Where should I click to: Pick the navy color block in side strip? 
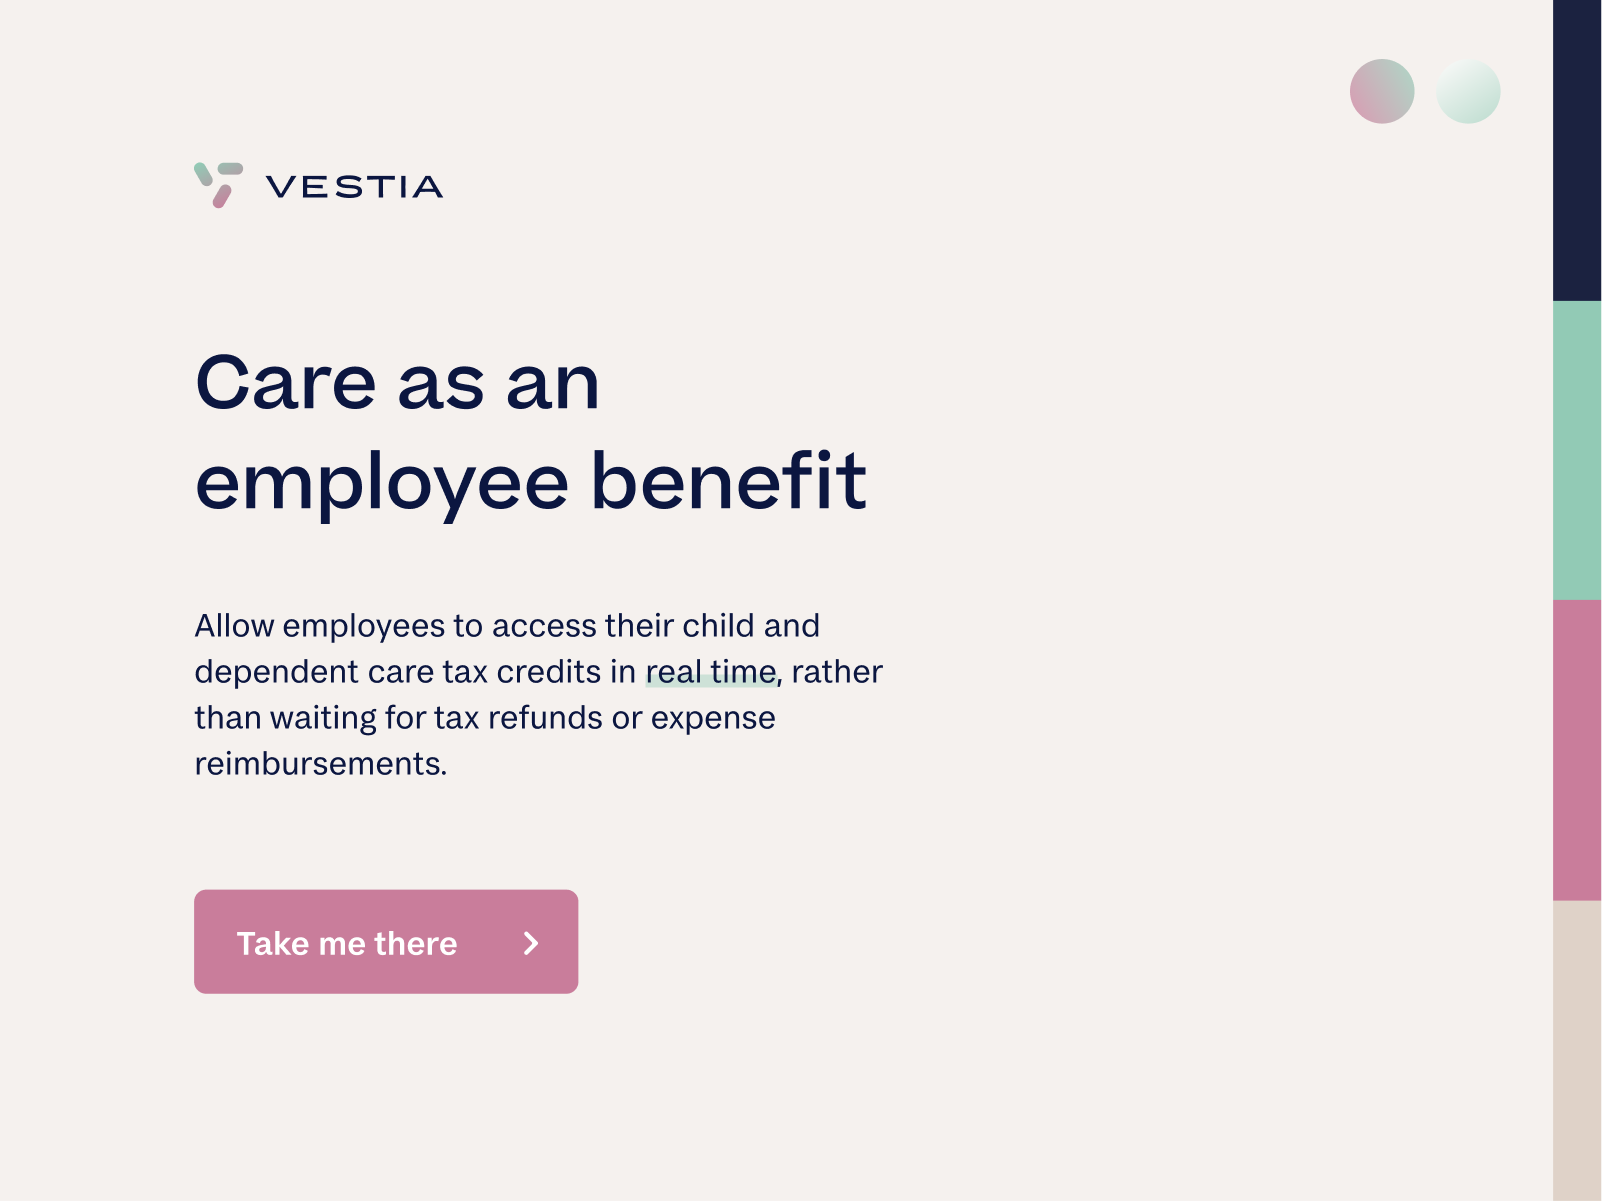click(1577, 150)
